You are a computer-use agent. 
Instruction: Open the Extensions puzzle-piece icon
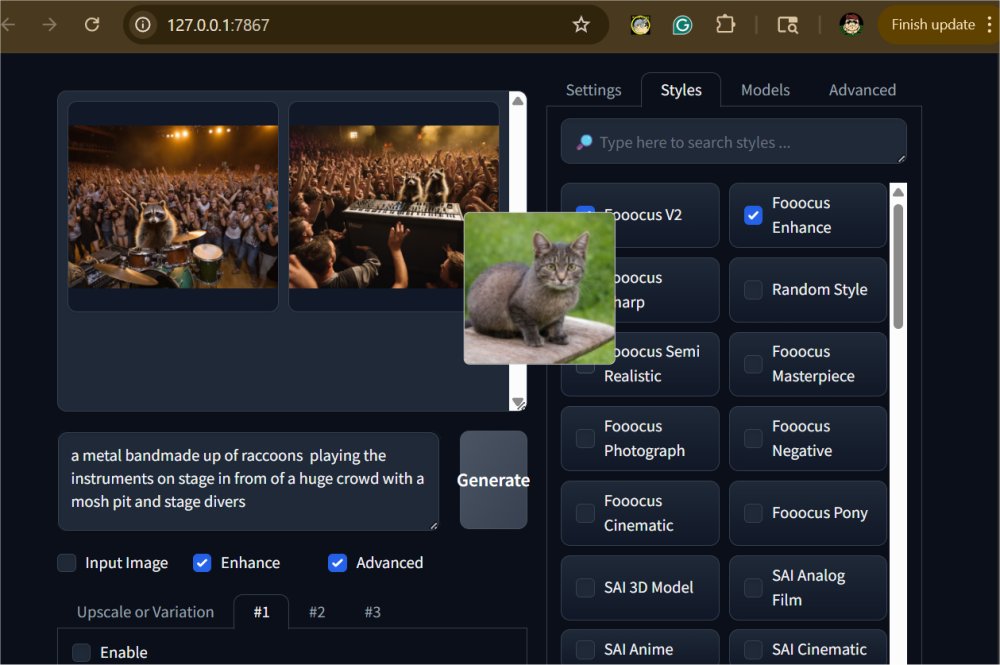(725, 25)
